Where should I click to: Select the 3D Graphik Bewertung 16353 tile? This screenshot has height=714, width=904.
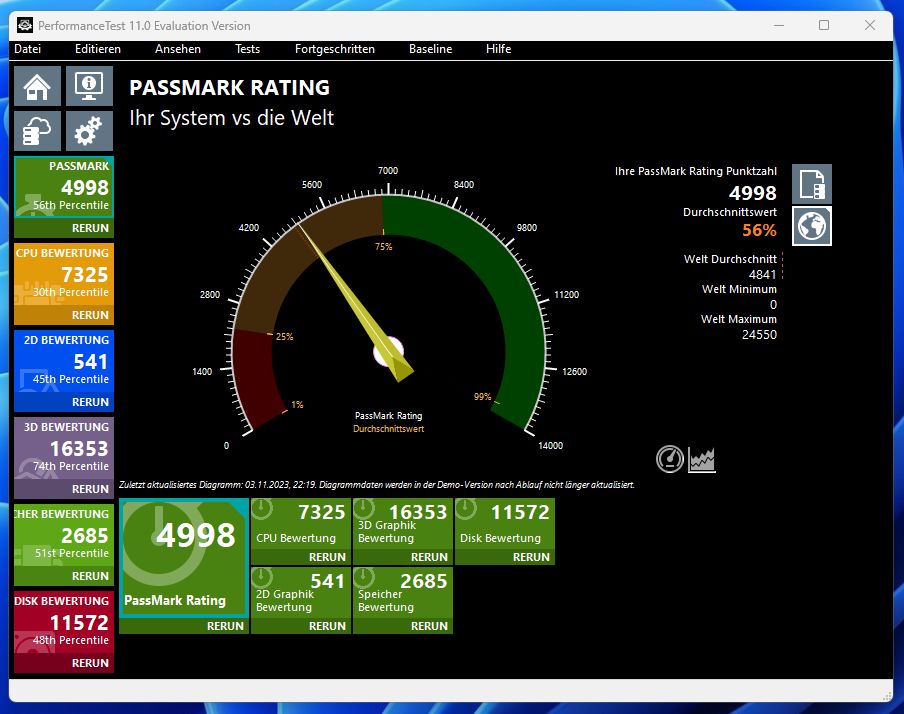click(402, 524)
